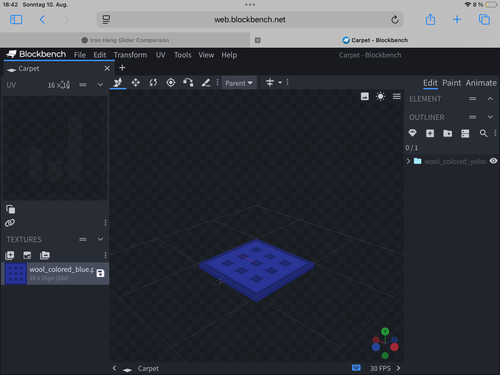This screenshot has height=375, width=500.
Task: Expand wool_colored_yellow group
Action: pos(408,161)
